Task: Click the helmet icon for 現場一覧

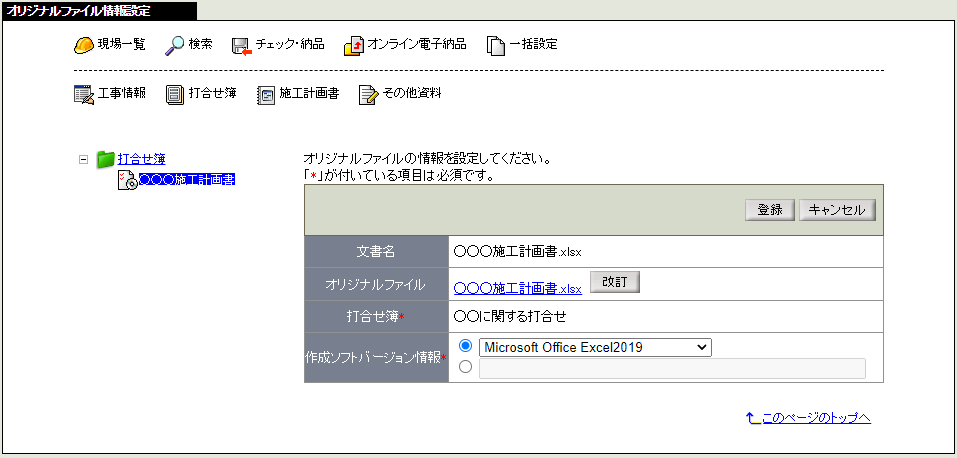Action: coord(84,45)
